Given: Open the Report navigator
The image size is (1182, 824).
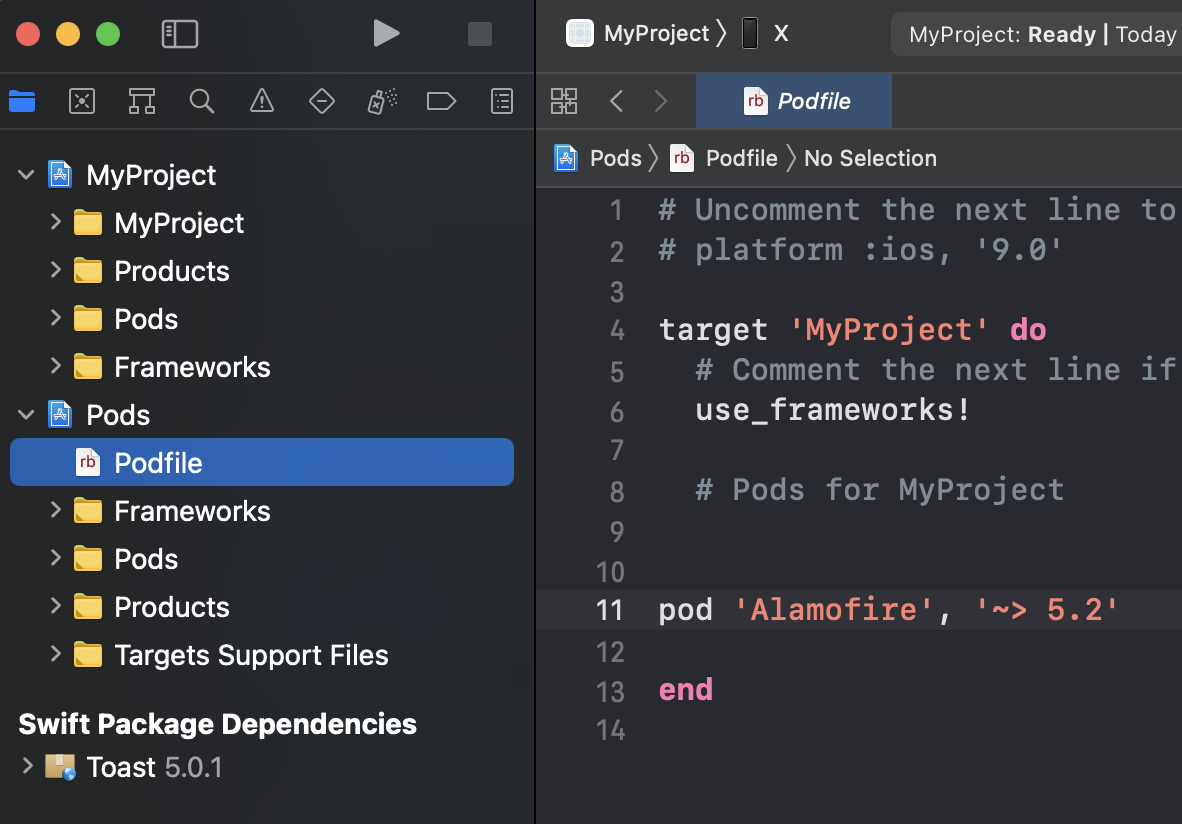Looking at the screenshot, I should 501,101.
